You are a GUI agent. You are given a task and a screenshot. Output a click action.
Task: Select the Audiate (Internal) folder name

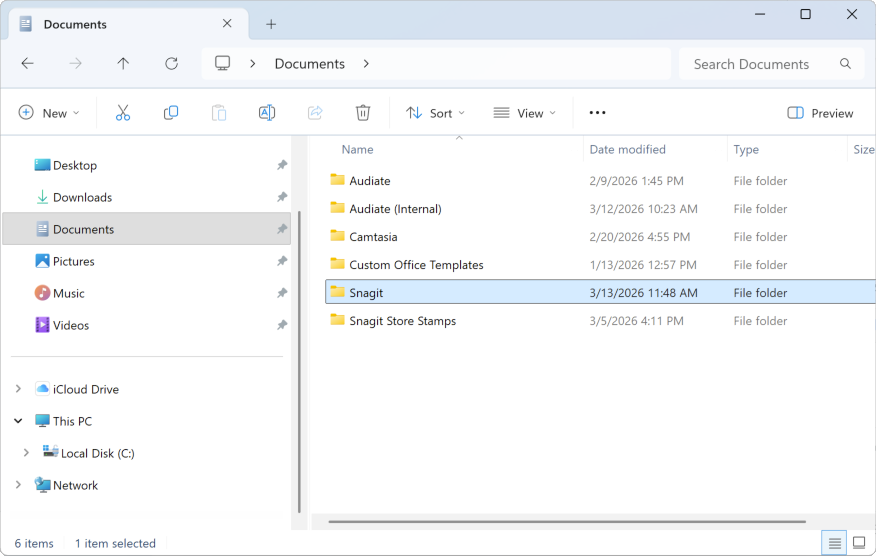(395, 208)
